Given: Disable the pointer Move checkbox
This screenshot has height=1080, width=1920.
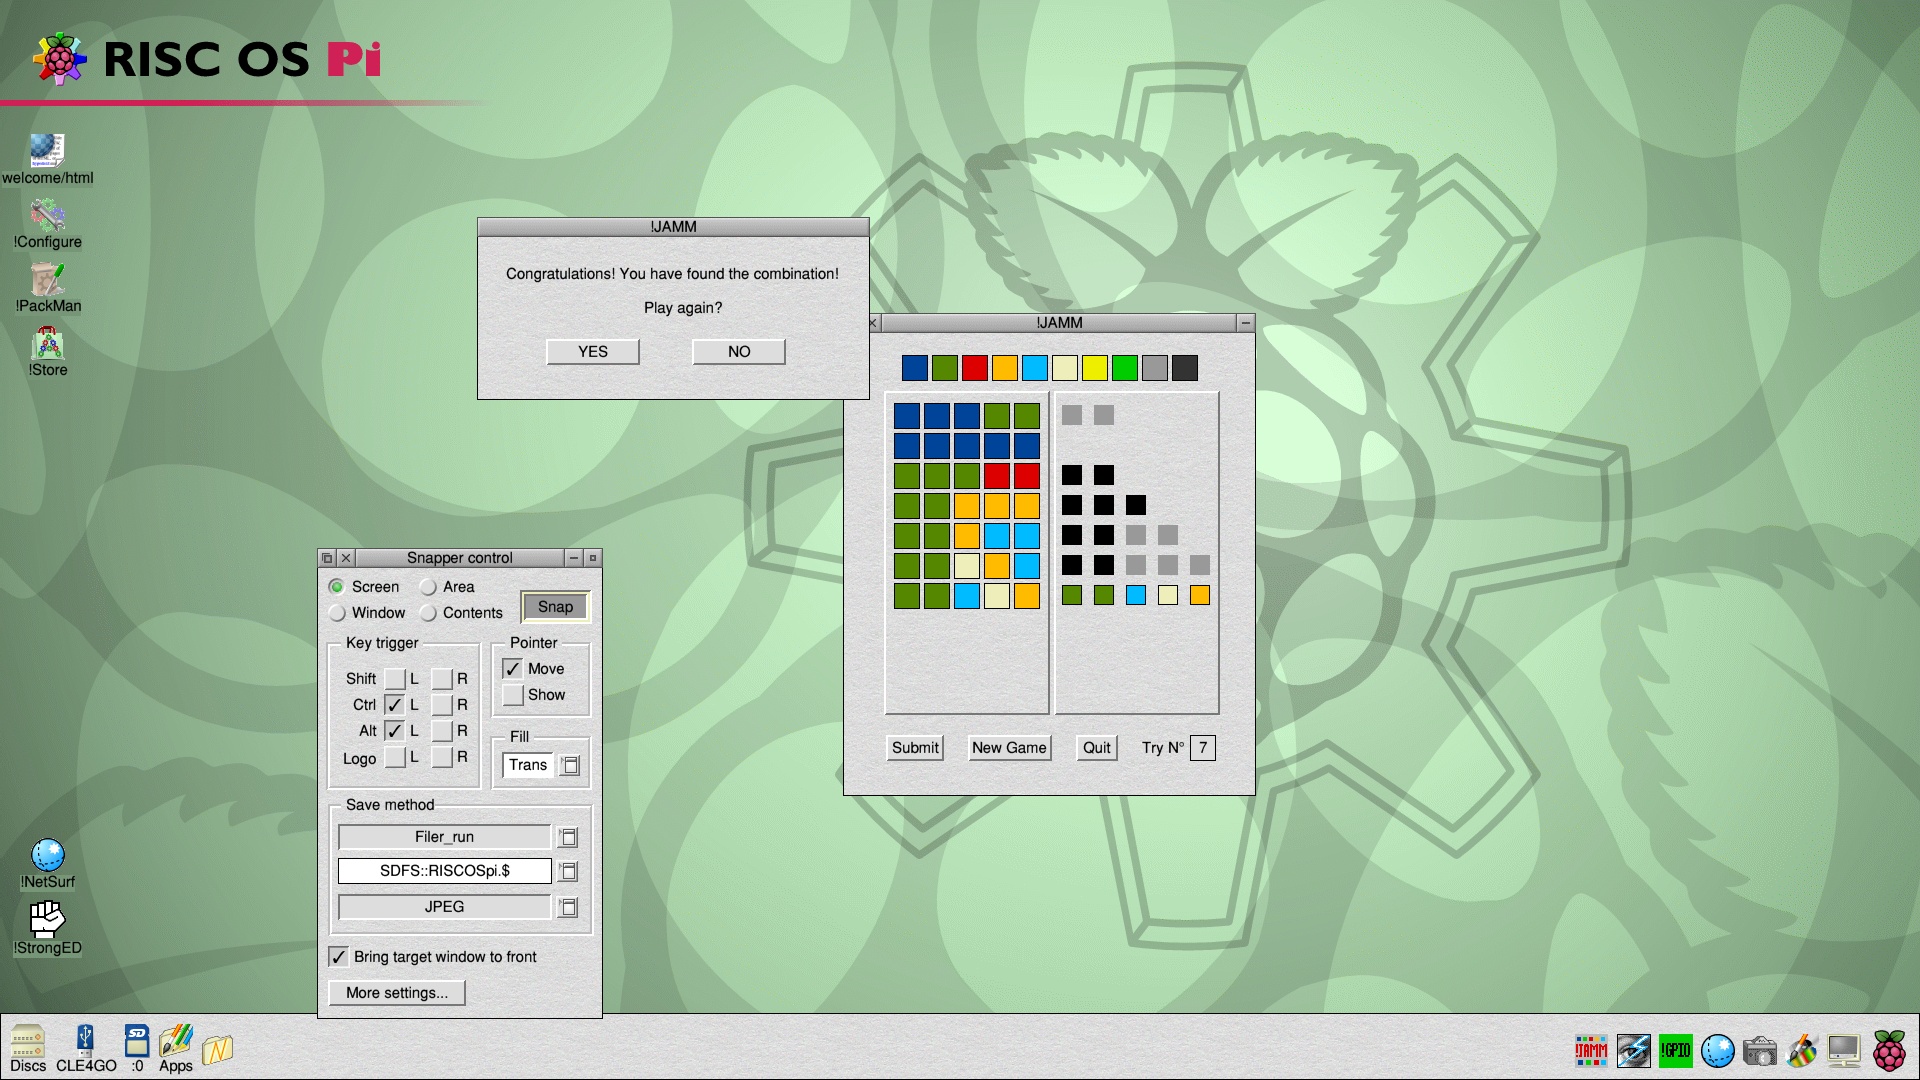Looking at the screenshot, I should (x=512, y=669).
